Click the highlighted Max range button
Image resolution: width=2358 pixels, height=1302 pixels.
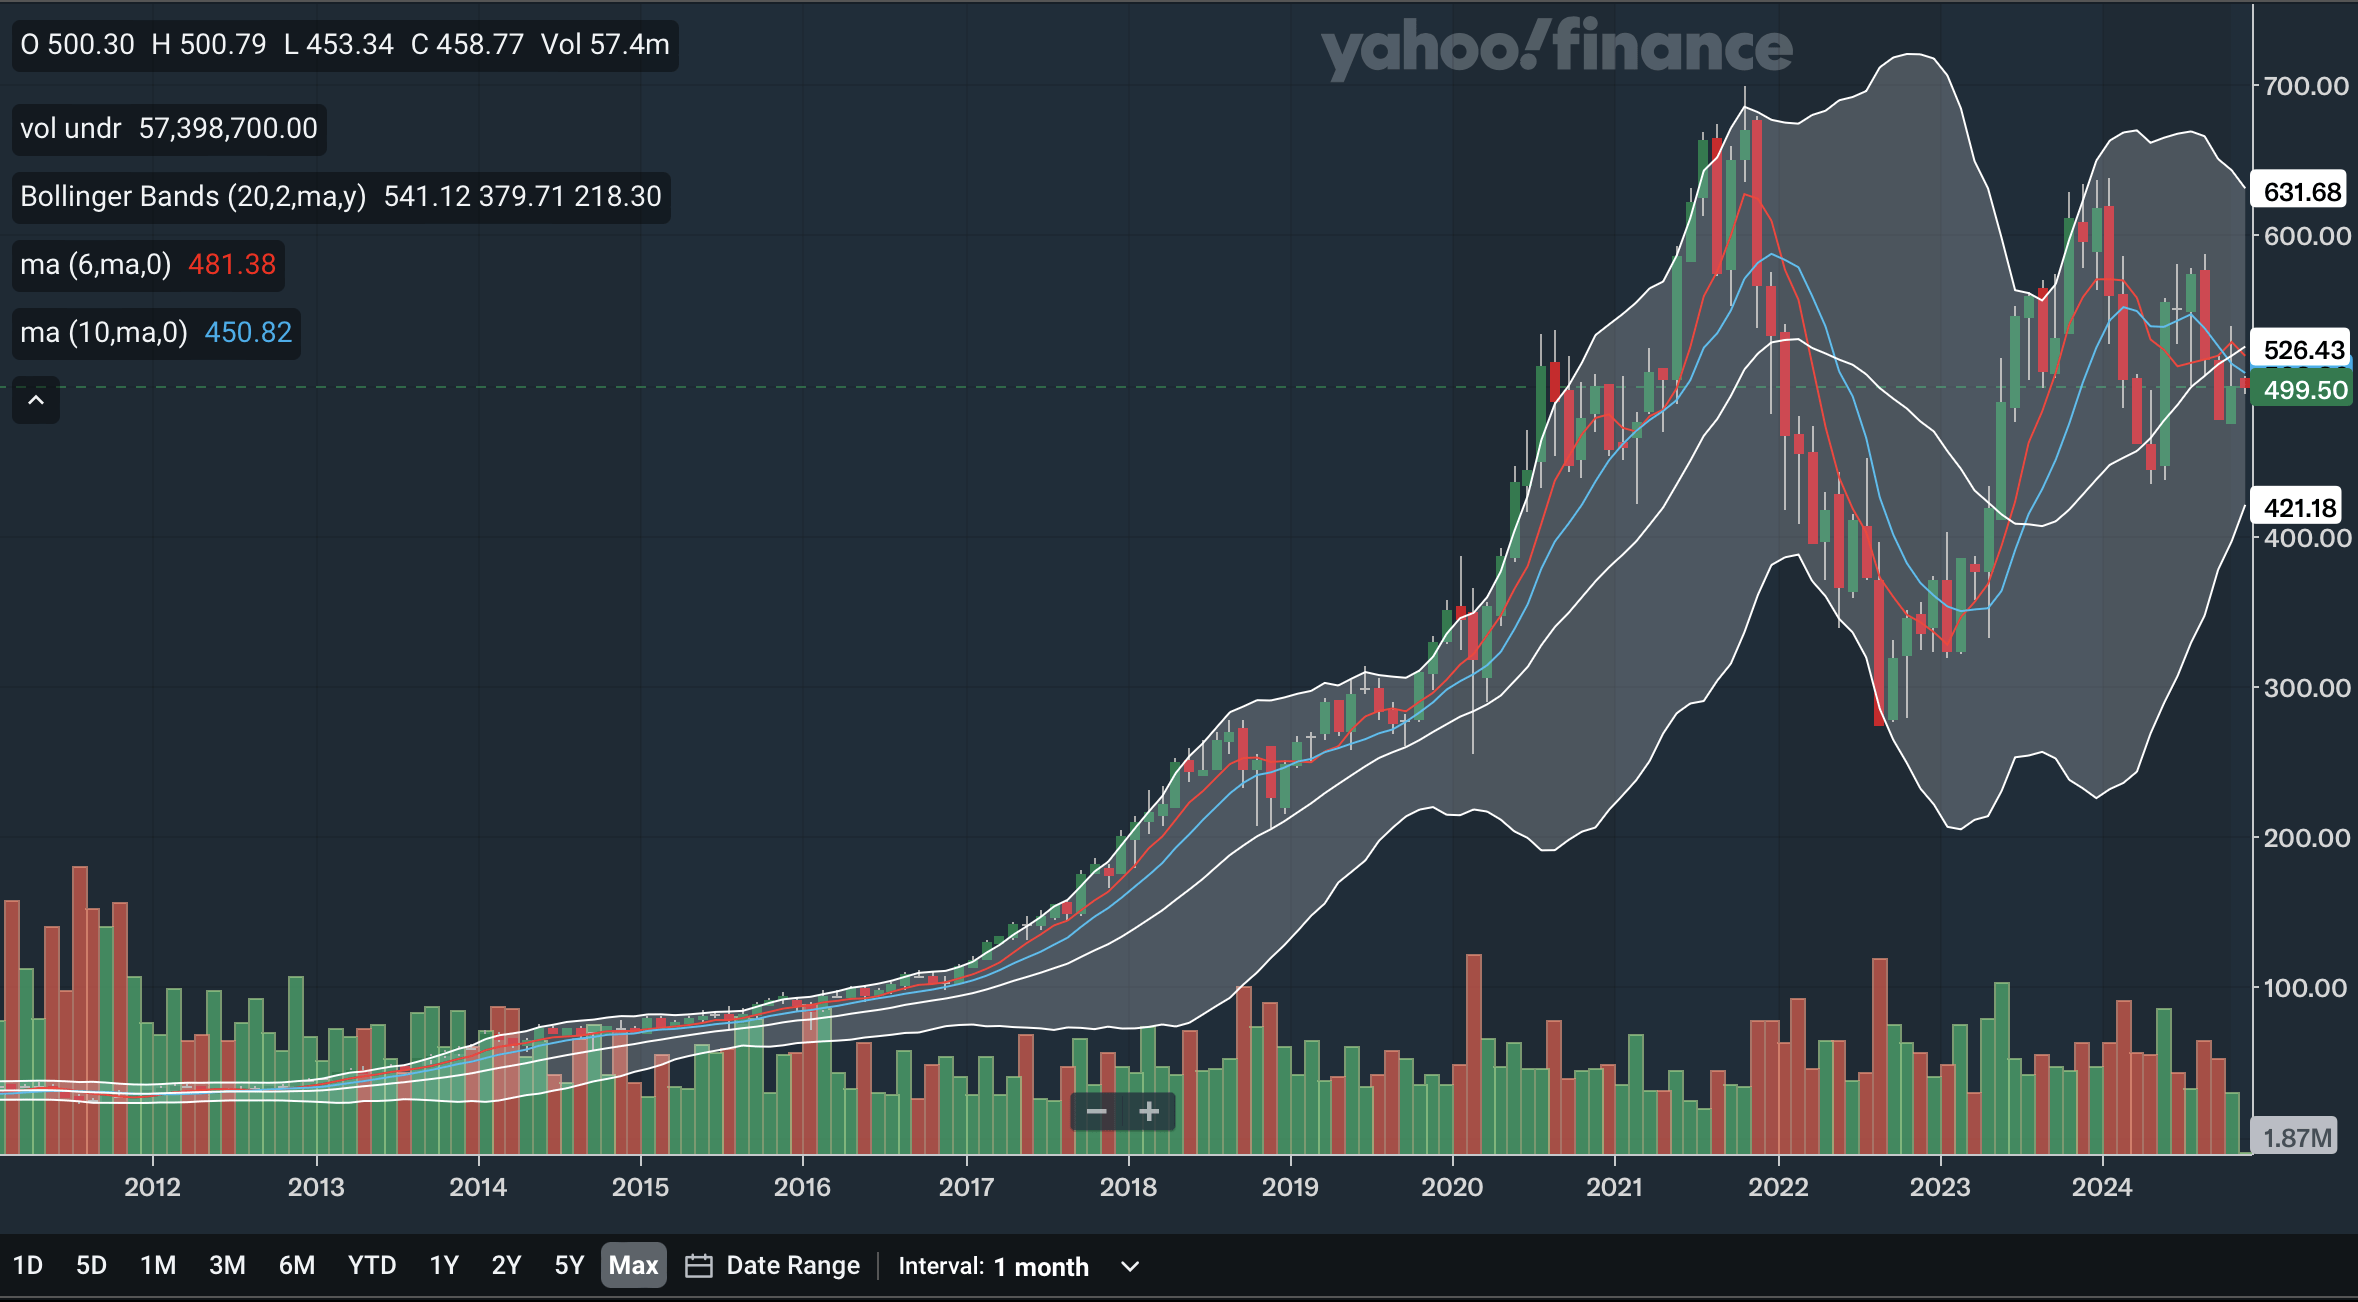[633, 1266]
